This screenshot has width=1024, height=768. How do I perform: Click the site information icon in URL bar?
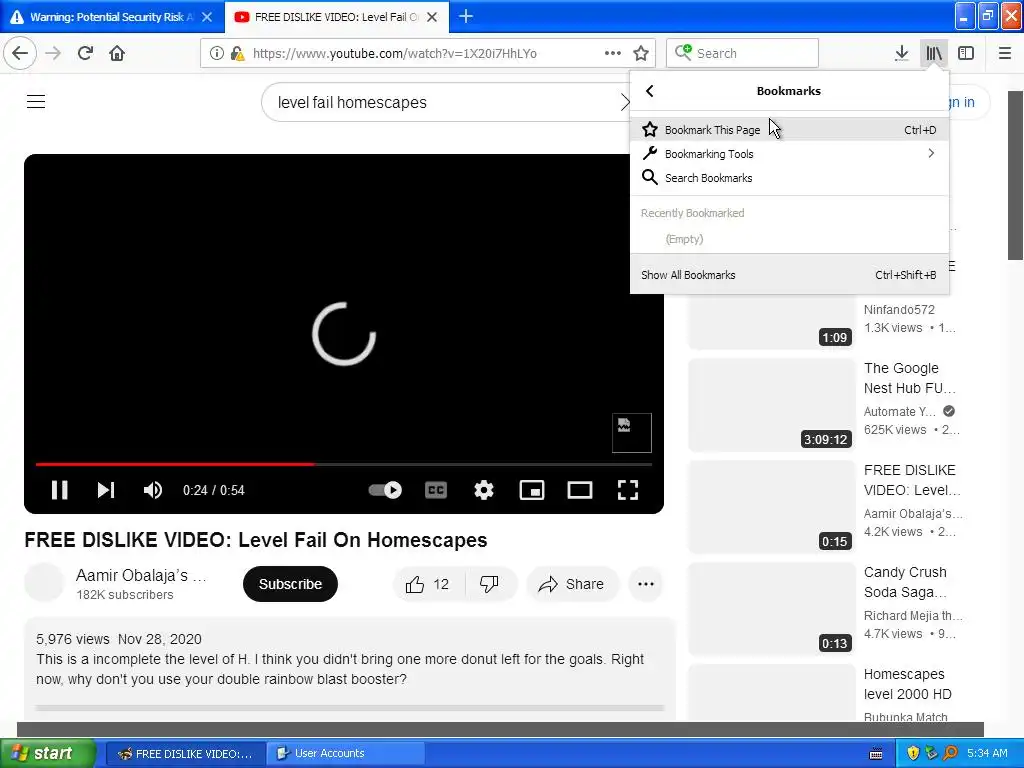coord(217,53)
